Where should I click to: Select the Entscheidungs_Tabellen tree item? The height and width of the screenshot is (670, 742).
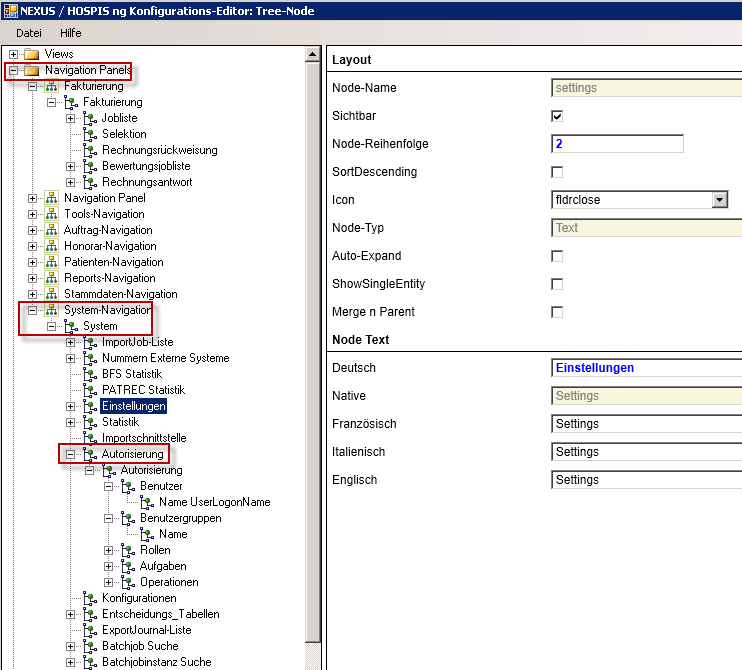coord(160,614)
